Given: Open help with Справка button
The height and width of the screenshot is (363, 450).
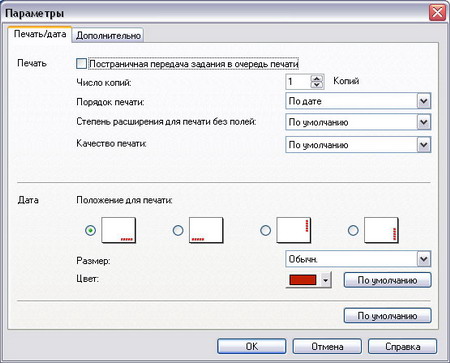Looking at the screenshot, I should (x=402, y=346).
